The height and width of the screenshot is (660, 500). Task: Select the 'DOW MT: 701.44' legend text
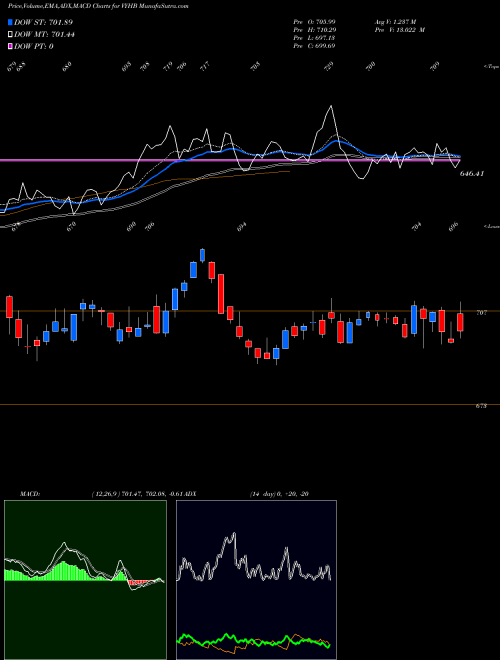pyautogui.click(x=44, y=35)
